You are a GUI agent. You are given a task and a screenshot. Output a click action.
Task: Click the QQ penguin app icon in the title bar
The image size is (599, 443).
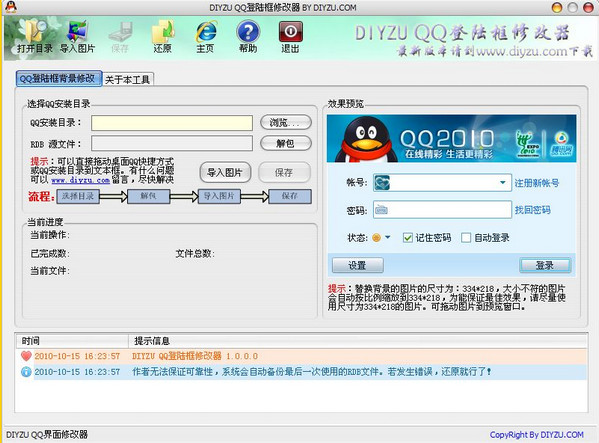[x=11, y=6]
